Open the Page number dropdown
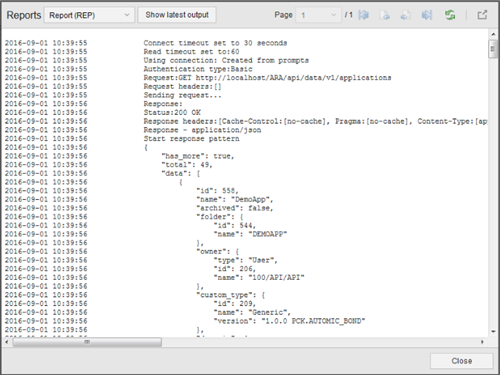Image resolution: width=500 pixels, height=375 pixels. 318,15
